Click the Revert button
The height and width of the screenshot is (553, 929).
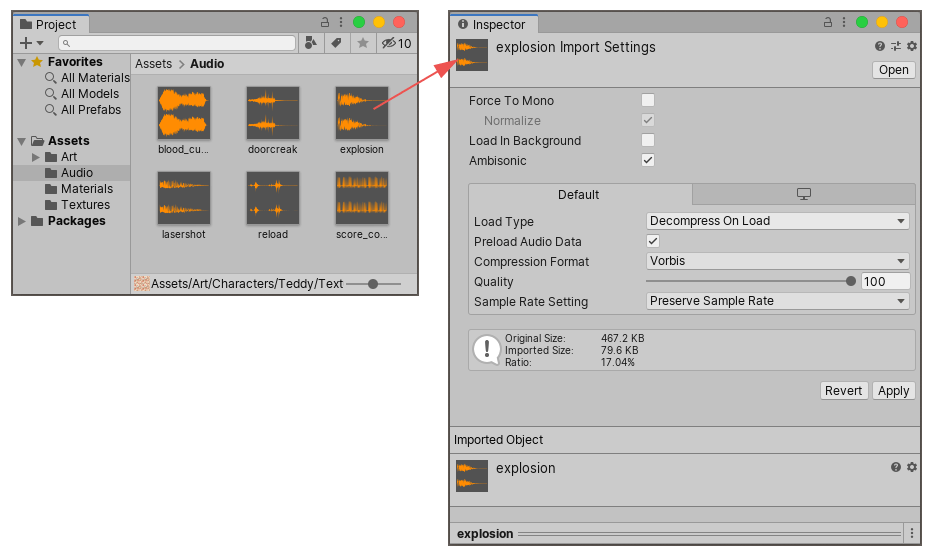(843, 391)
